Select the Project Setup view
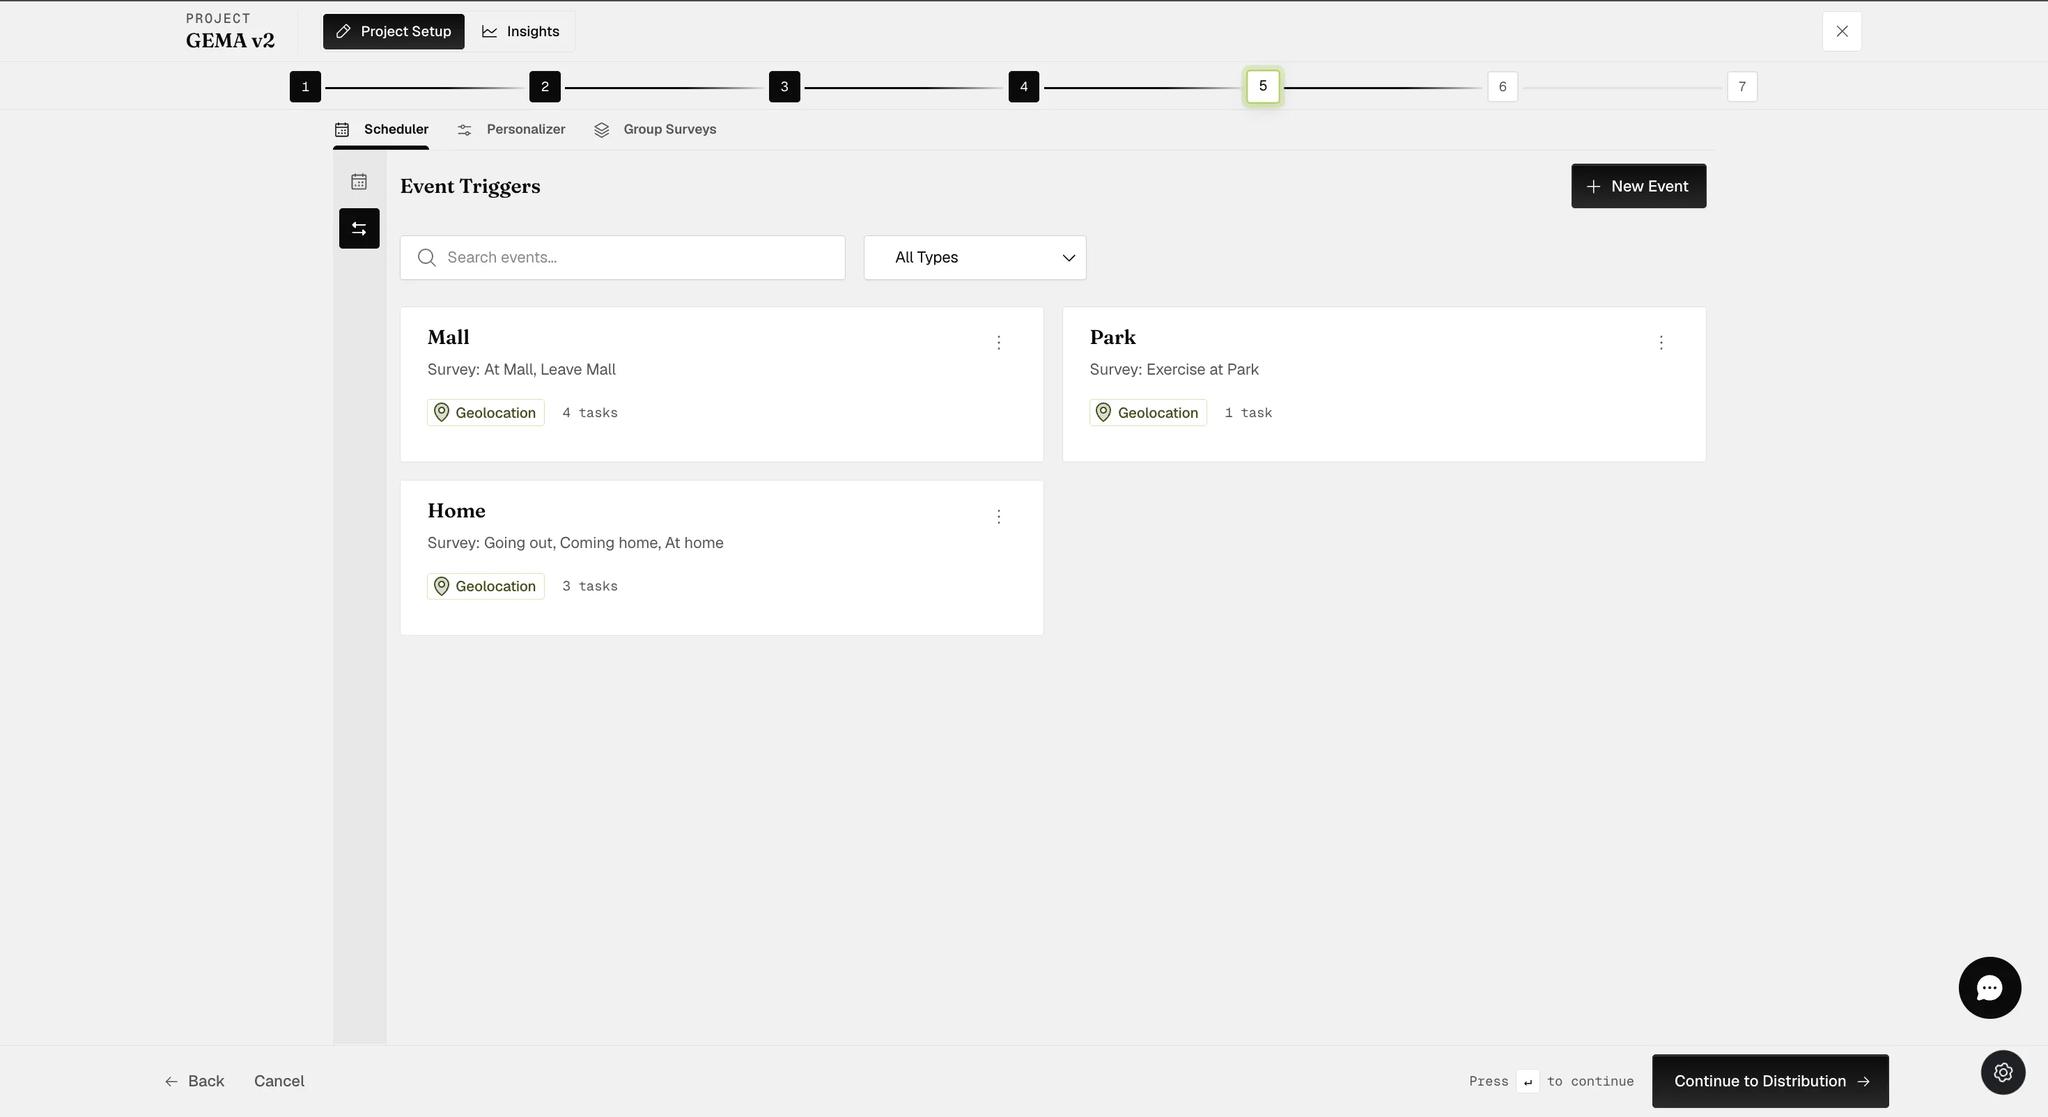 click(394, 32)
